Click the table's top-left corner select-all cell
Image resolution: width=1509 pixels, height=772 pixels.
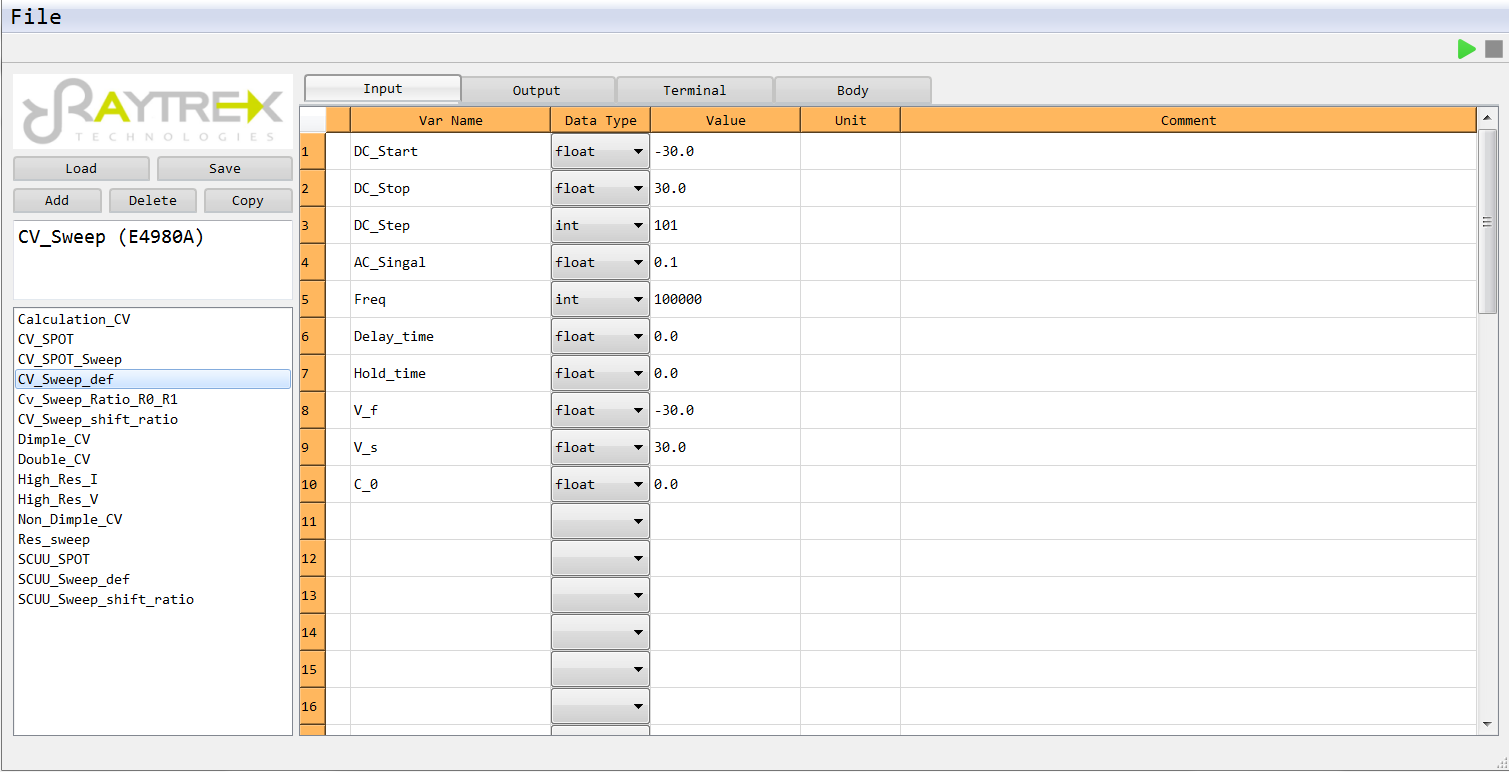pyautogui.click(x=312, y=120)
